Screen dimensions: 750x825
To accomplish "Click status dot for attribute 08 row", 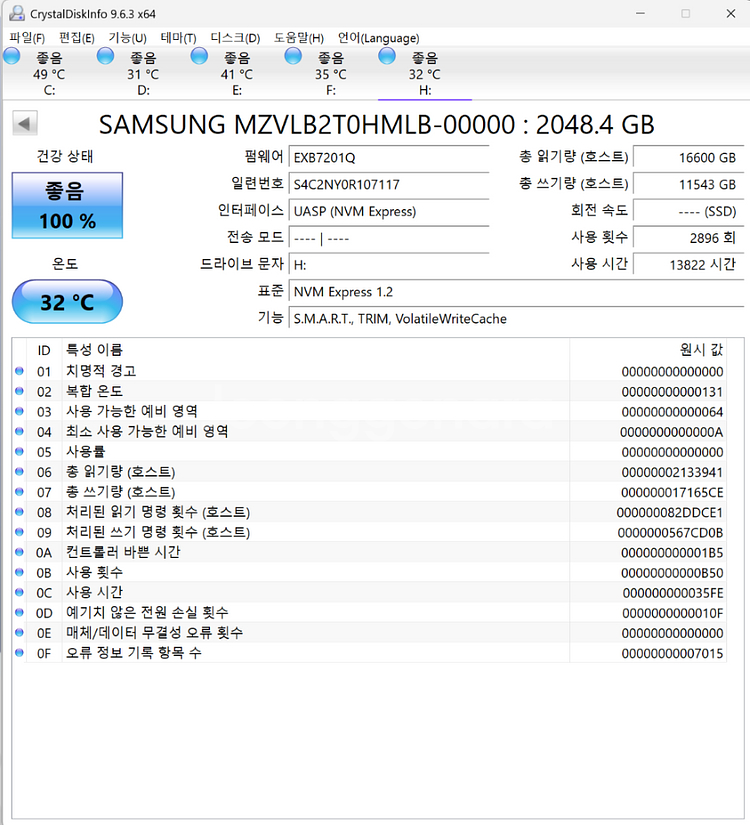I will [19, 512].
